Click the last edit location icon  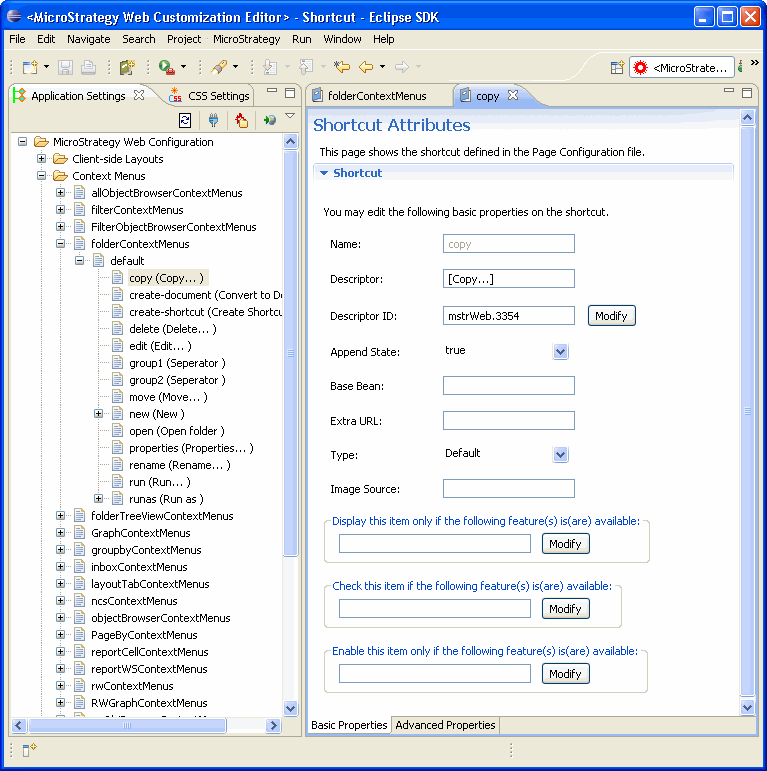coord(342,67)
